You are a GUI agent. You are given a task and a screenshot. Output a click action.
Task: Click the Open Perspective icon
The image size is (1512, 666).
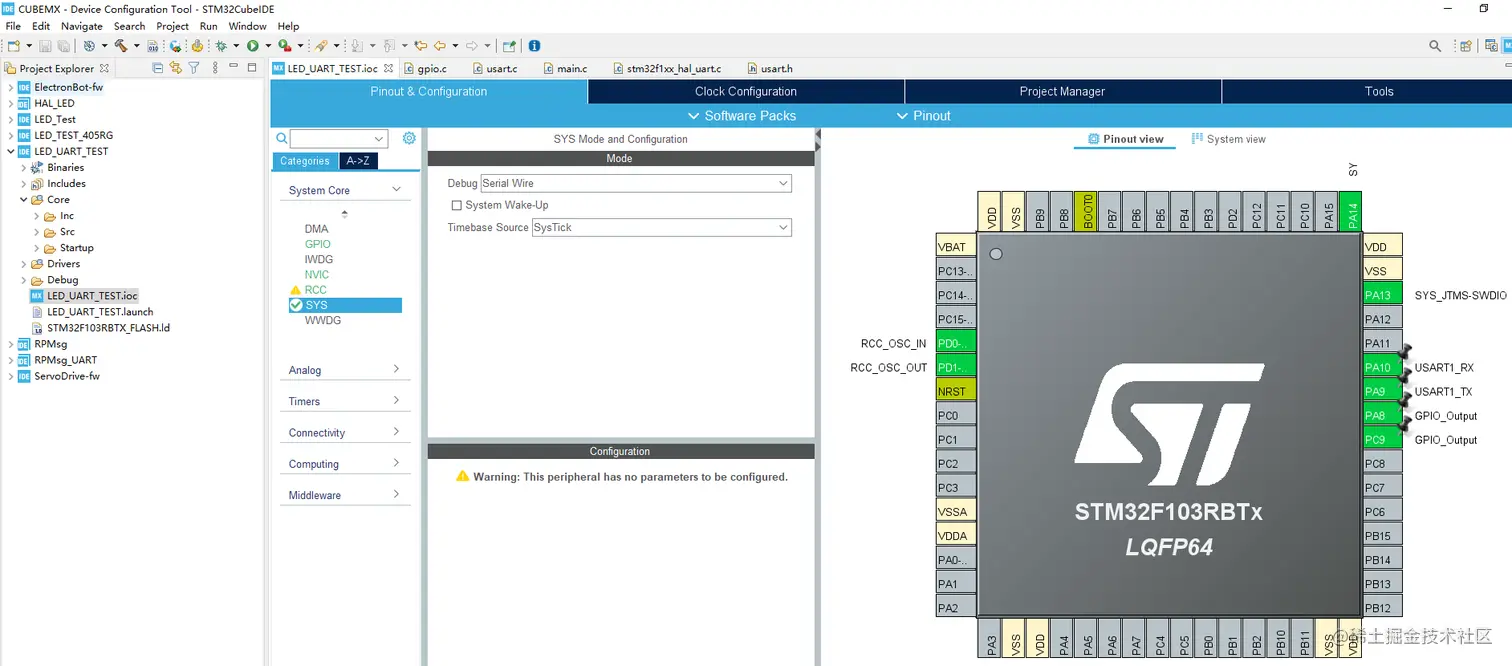(1465, 46)
